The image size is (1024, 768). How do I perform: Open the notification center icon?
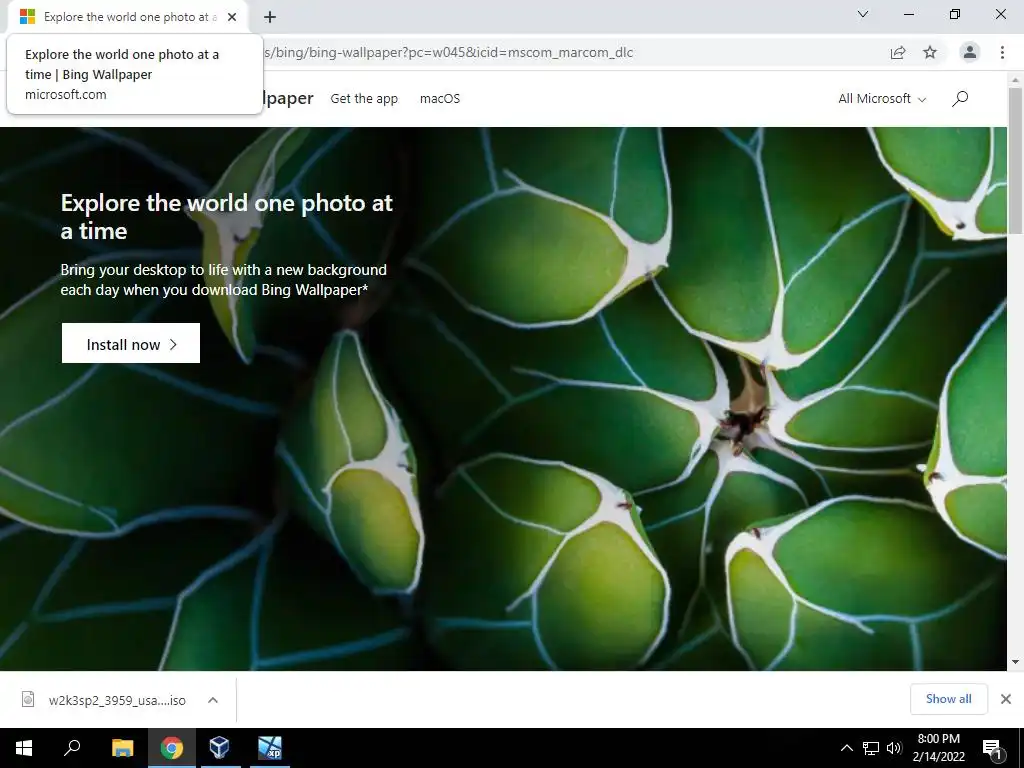(993, 748)
